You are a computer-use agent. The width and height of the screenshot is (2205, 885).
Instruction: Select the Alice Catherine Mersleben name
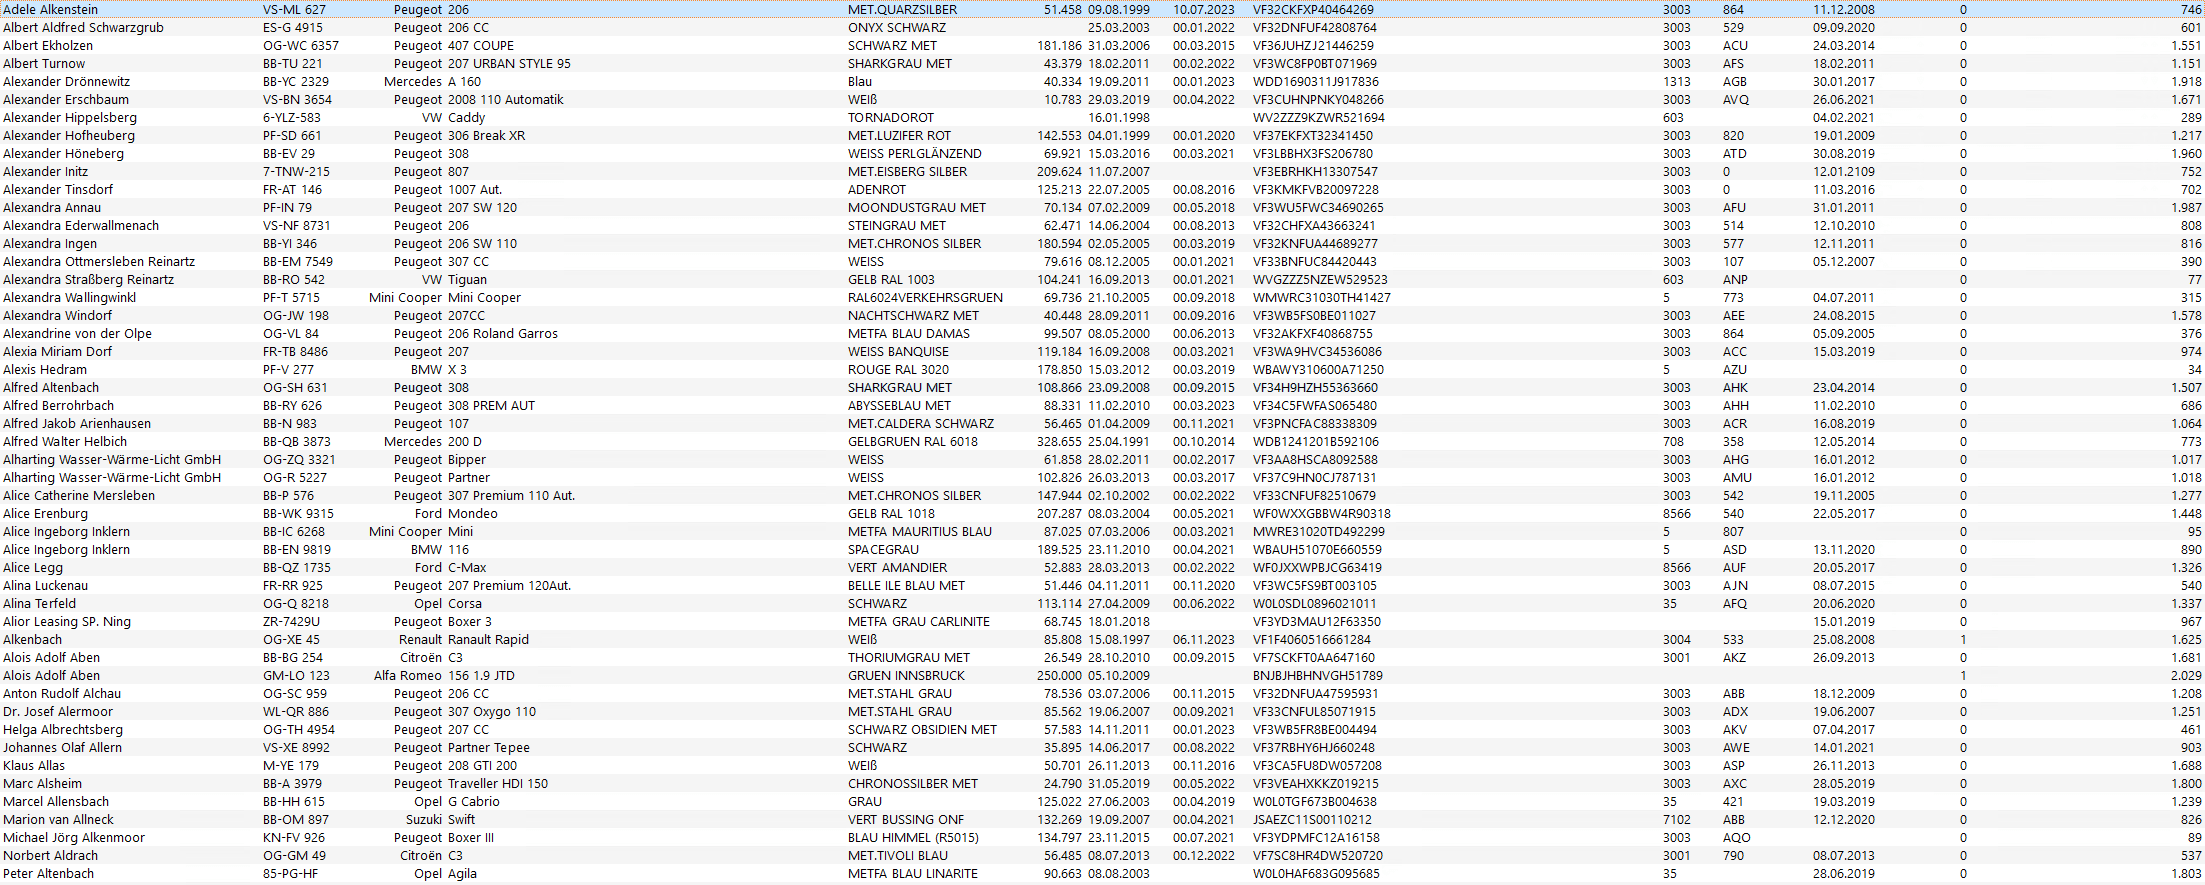click(x=79, y=496)
